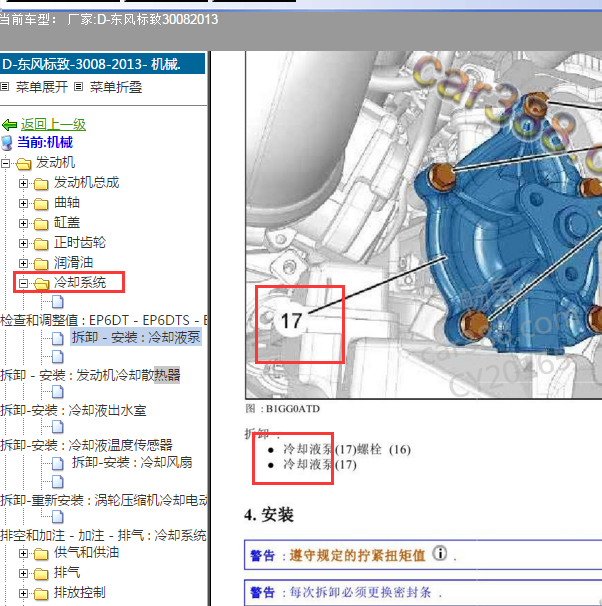Image resolution: width=602 pixels, height=606 pixels.
Task: Click the 冷却系统 open folder icon
Action: [41, 284]
